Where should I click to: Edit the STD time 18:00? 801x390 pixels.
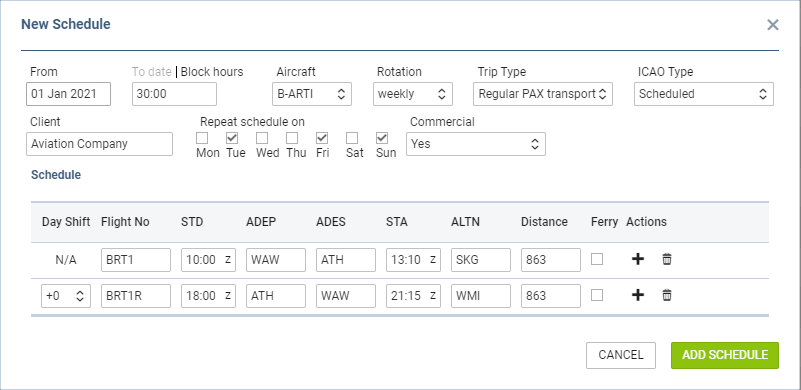click(208, 295)
